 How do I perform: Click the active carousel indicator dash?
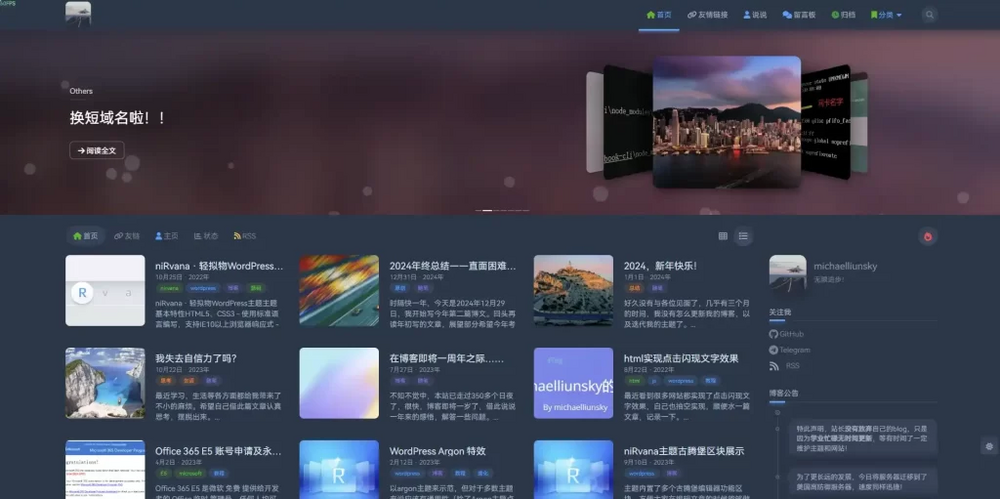(x=487, y=210)
